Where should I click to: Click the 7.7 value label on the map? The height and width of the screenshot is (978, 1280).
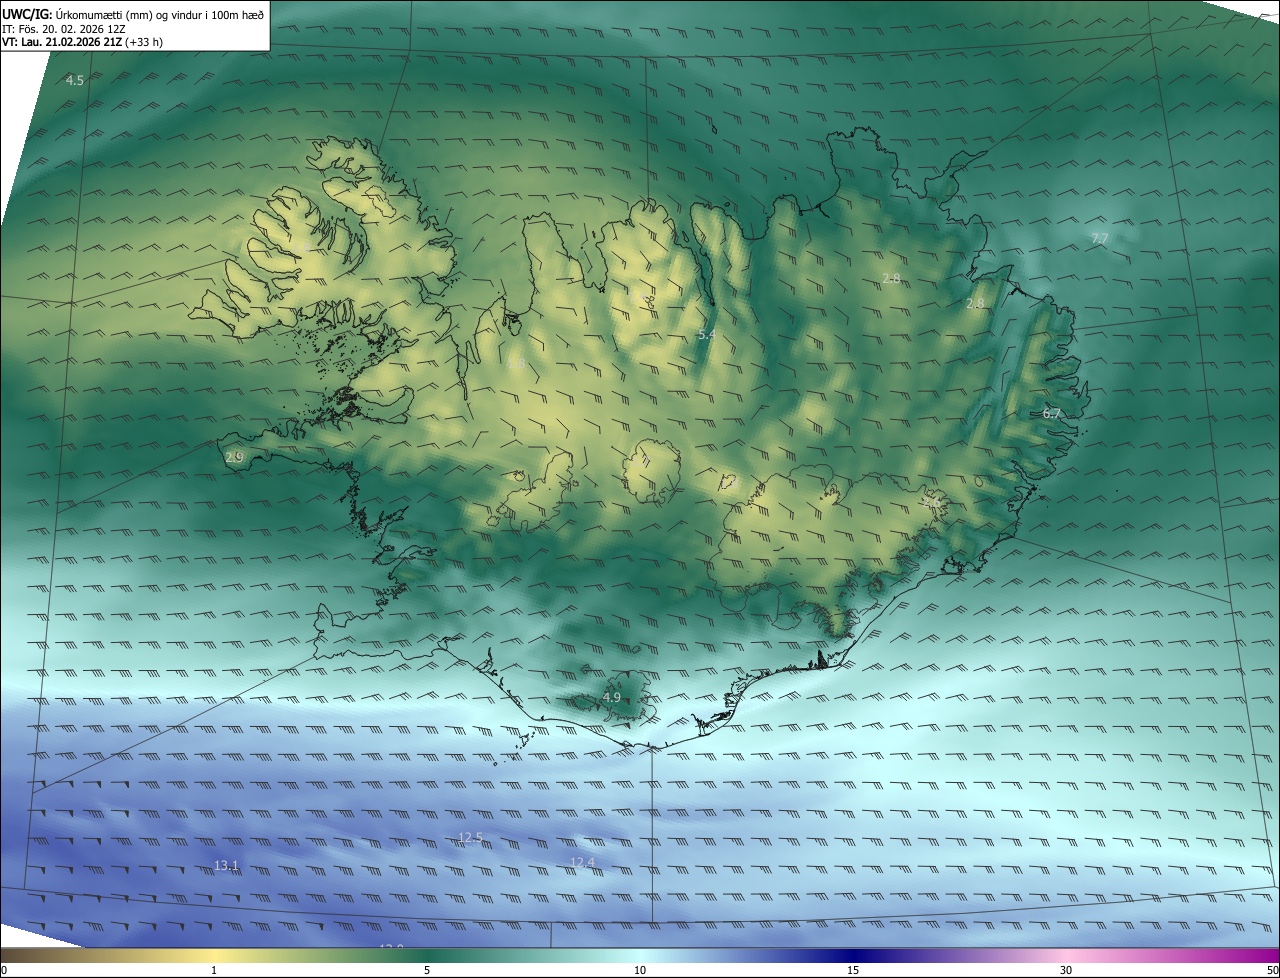pos(1099,238)
